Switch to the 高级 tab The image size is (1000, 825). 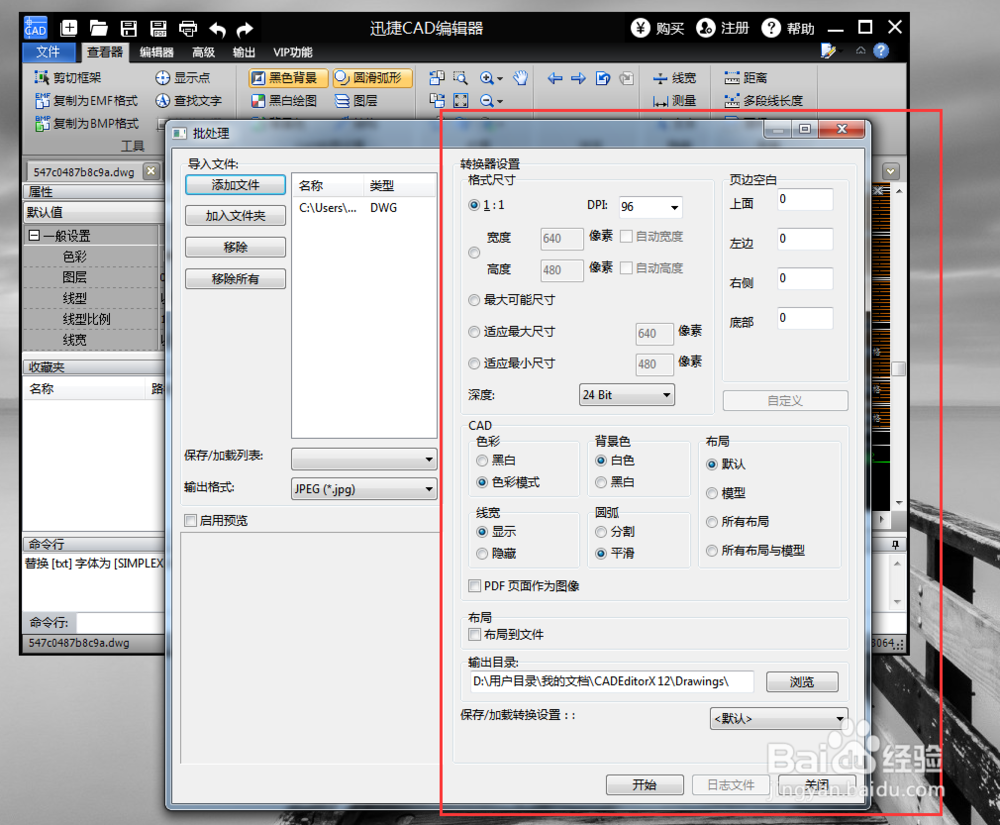[203, 52]
